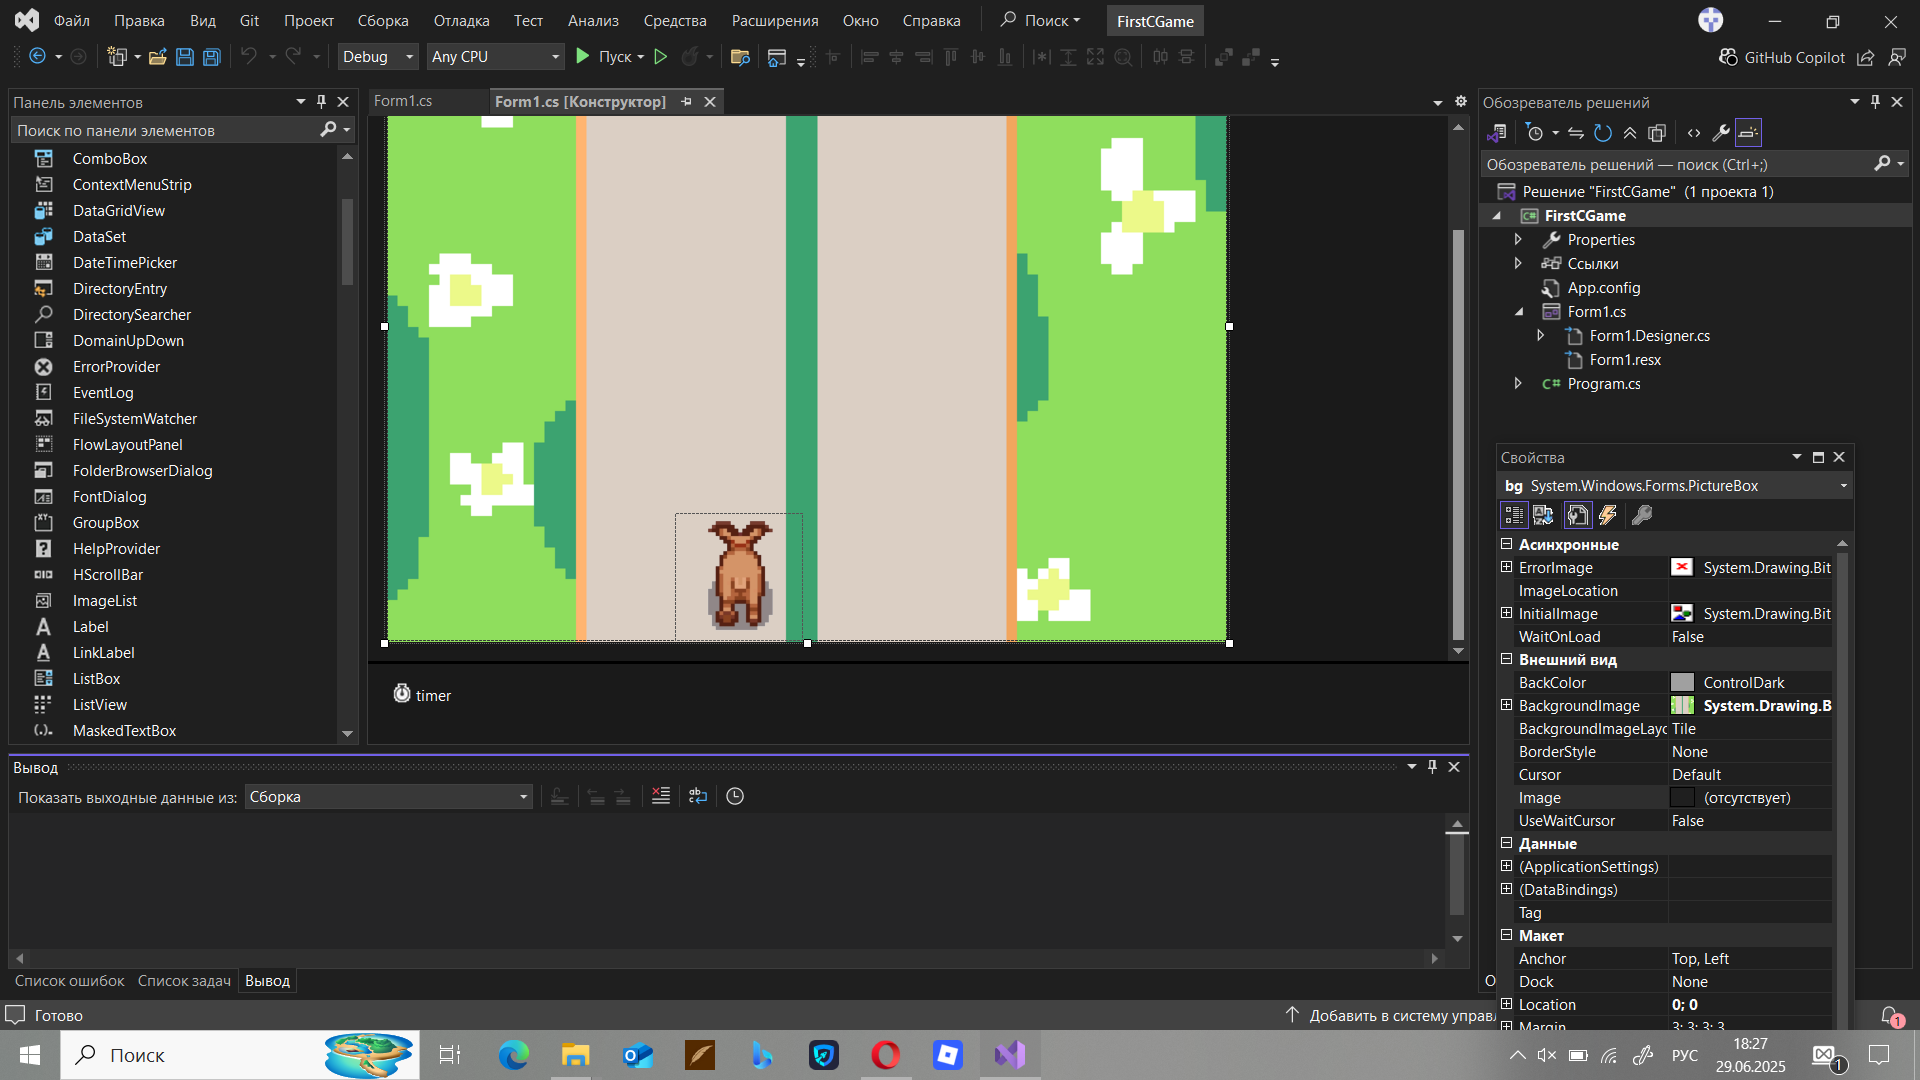Screen dimensions: 1920x1080
Task: Expand the BackgroundImage property
Action: pyautogui.click(x=1506, y=705)
